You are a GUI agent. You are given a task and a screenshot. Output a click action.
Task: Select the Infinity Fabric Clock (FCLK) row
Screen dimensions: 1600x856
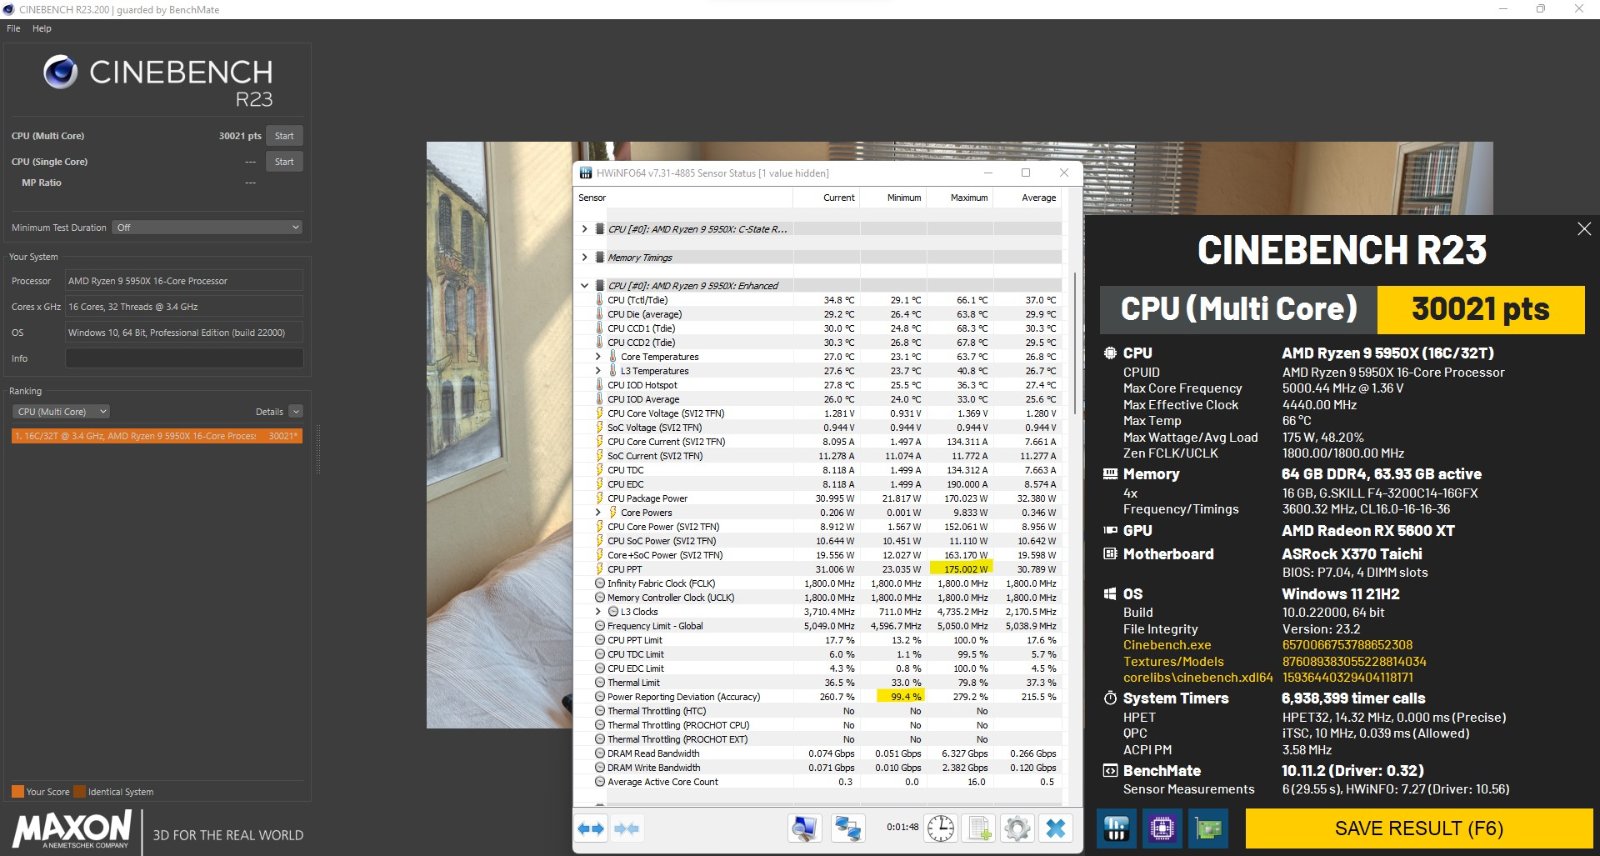820,583
